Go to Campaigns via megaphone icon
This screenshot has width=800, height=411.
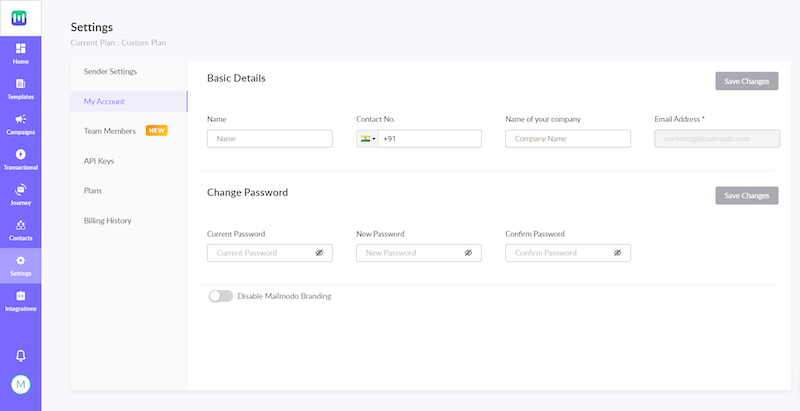tap(20, 122)
